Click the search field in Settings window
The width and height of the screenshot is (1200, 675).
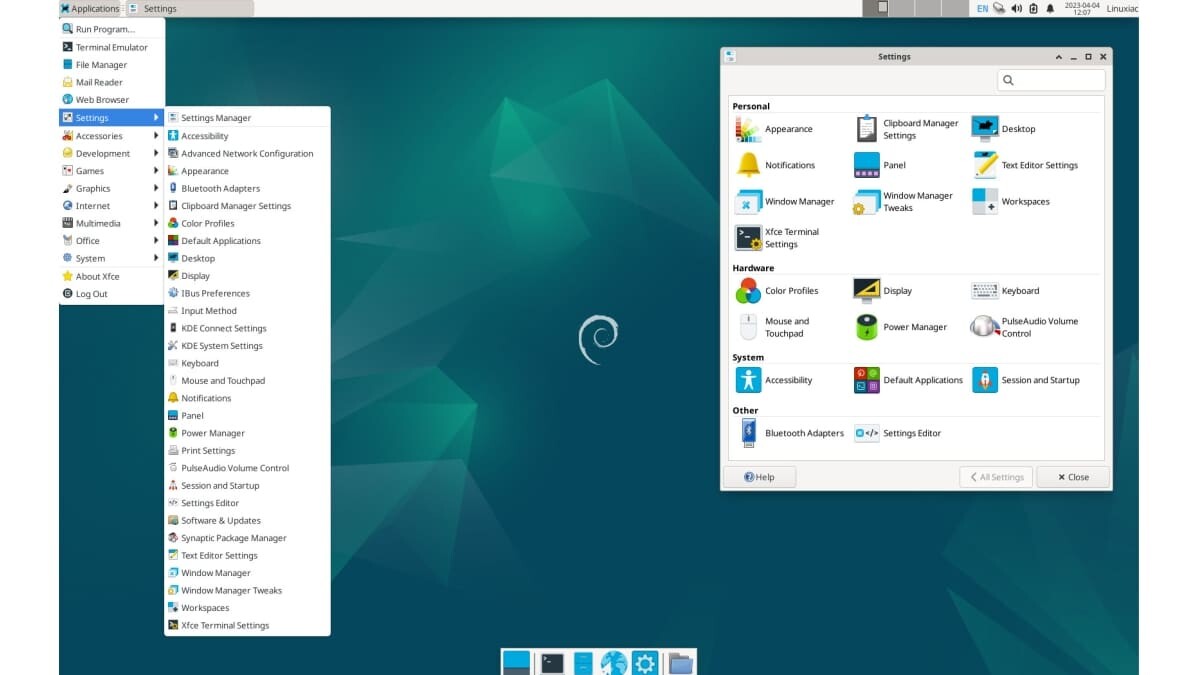coord(1058,80)
